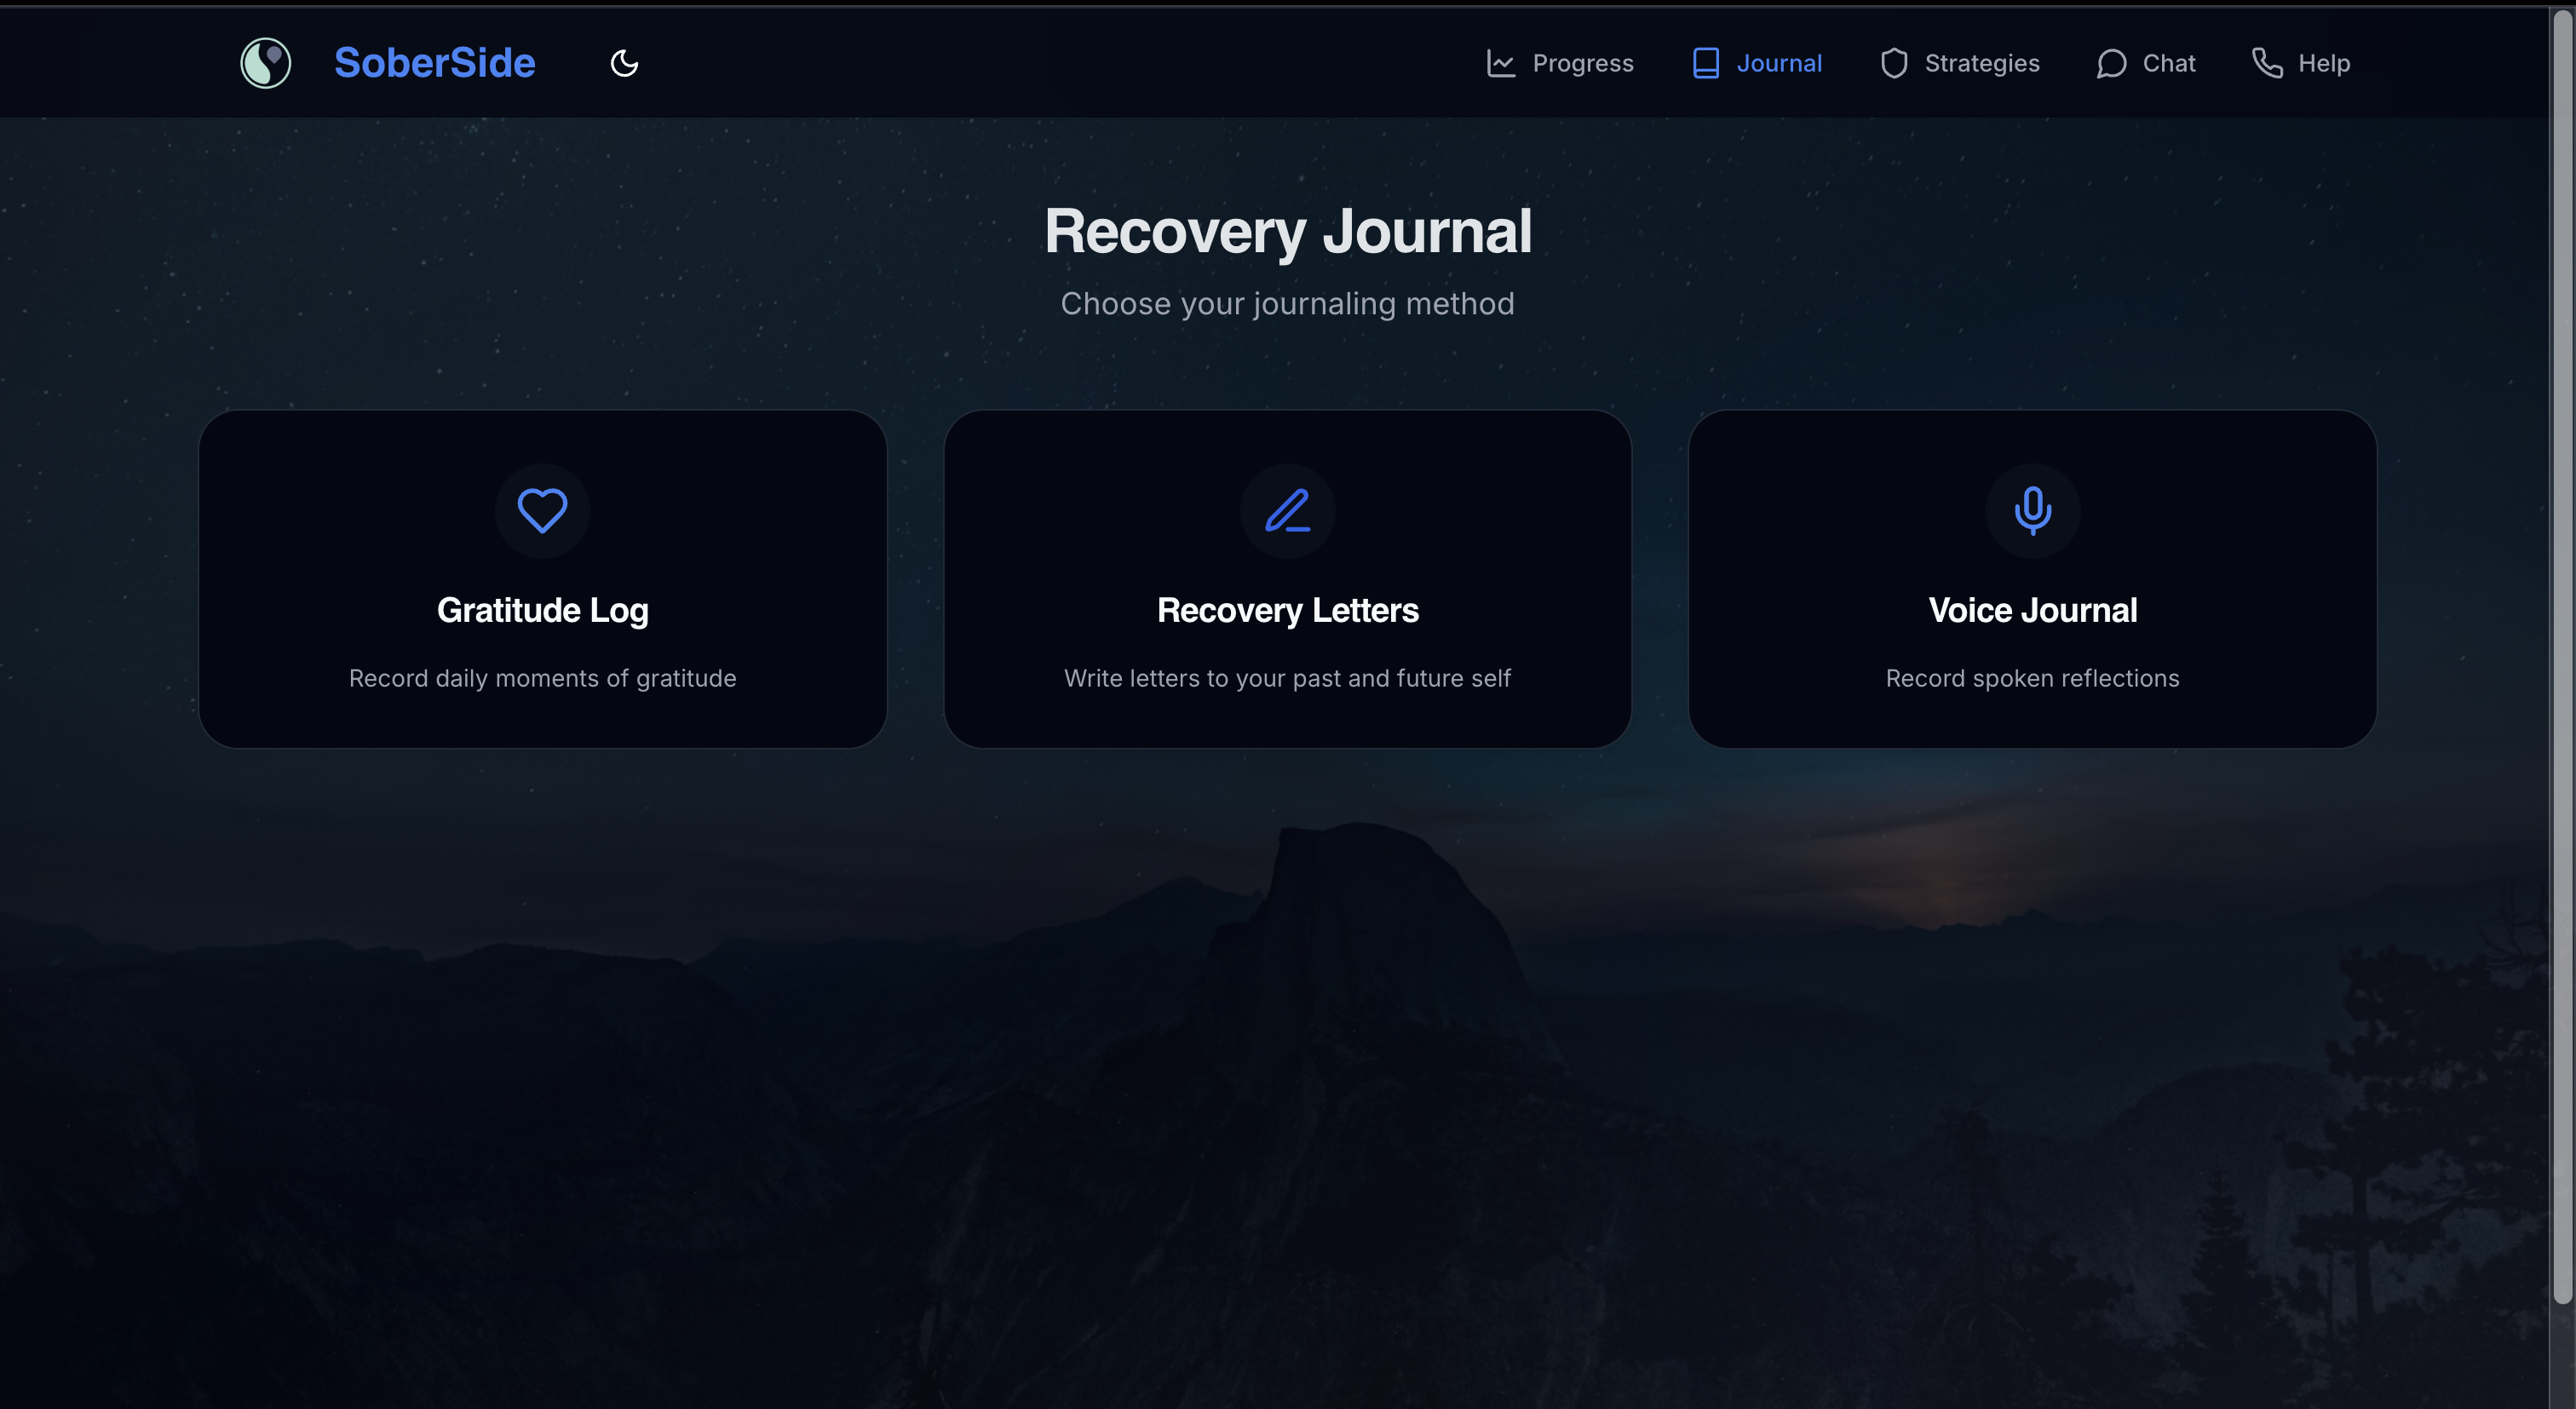Image resolution: width=2576 pixels, height=1409 pixels.
Task: Click the microphone icon on Voice Journal
Action: pyautogui.click(x=2032, y=510)
